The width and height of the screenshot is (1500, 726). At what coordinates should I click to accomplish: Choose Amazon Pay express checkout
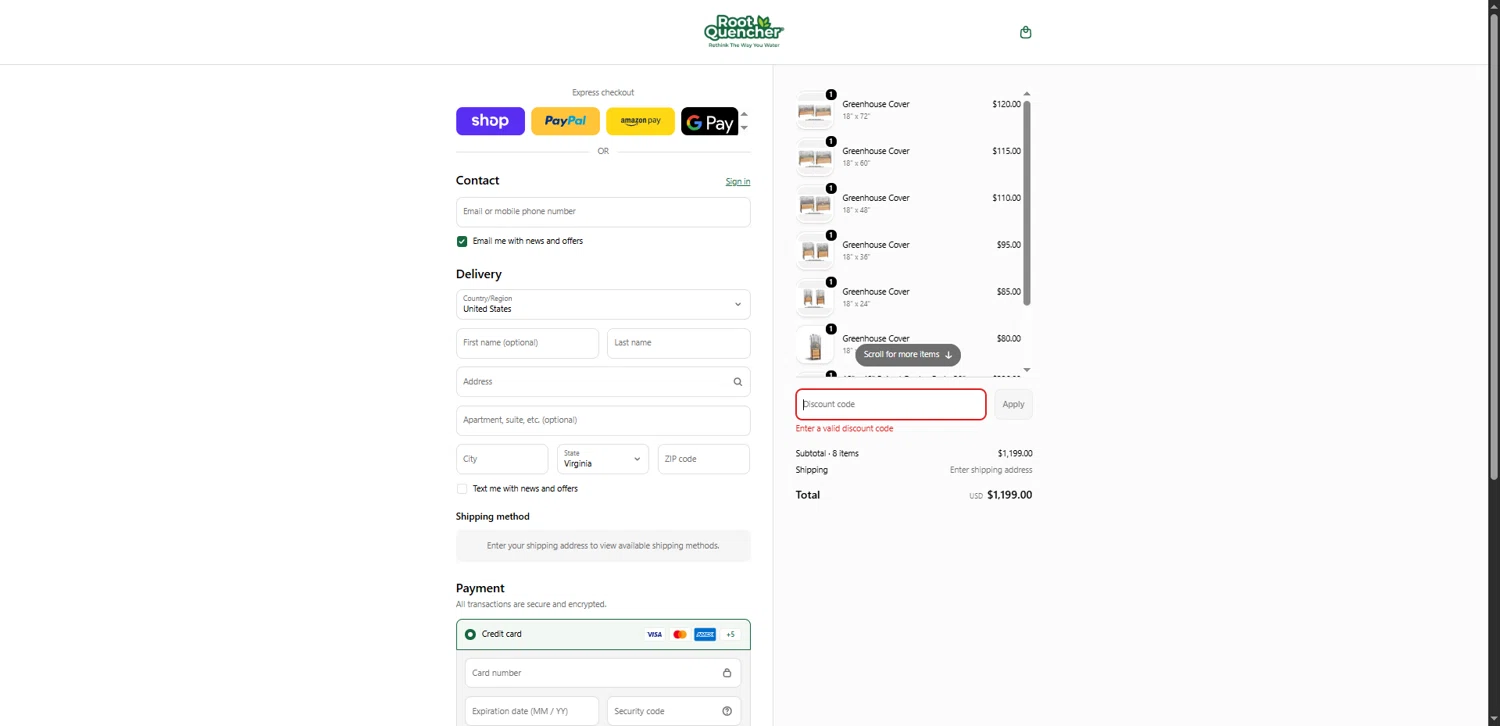click(640, 121)
